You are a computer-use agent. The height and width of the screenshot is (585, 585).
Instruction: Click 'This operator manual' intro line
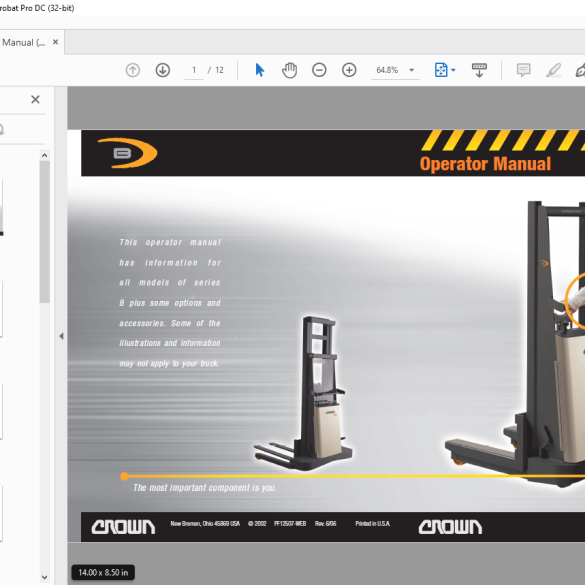coord(170,242)
